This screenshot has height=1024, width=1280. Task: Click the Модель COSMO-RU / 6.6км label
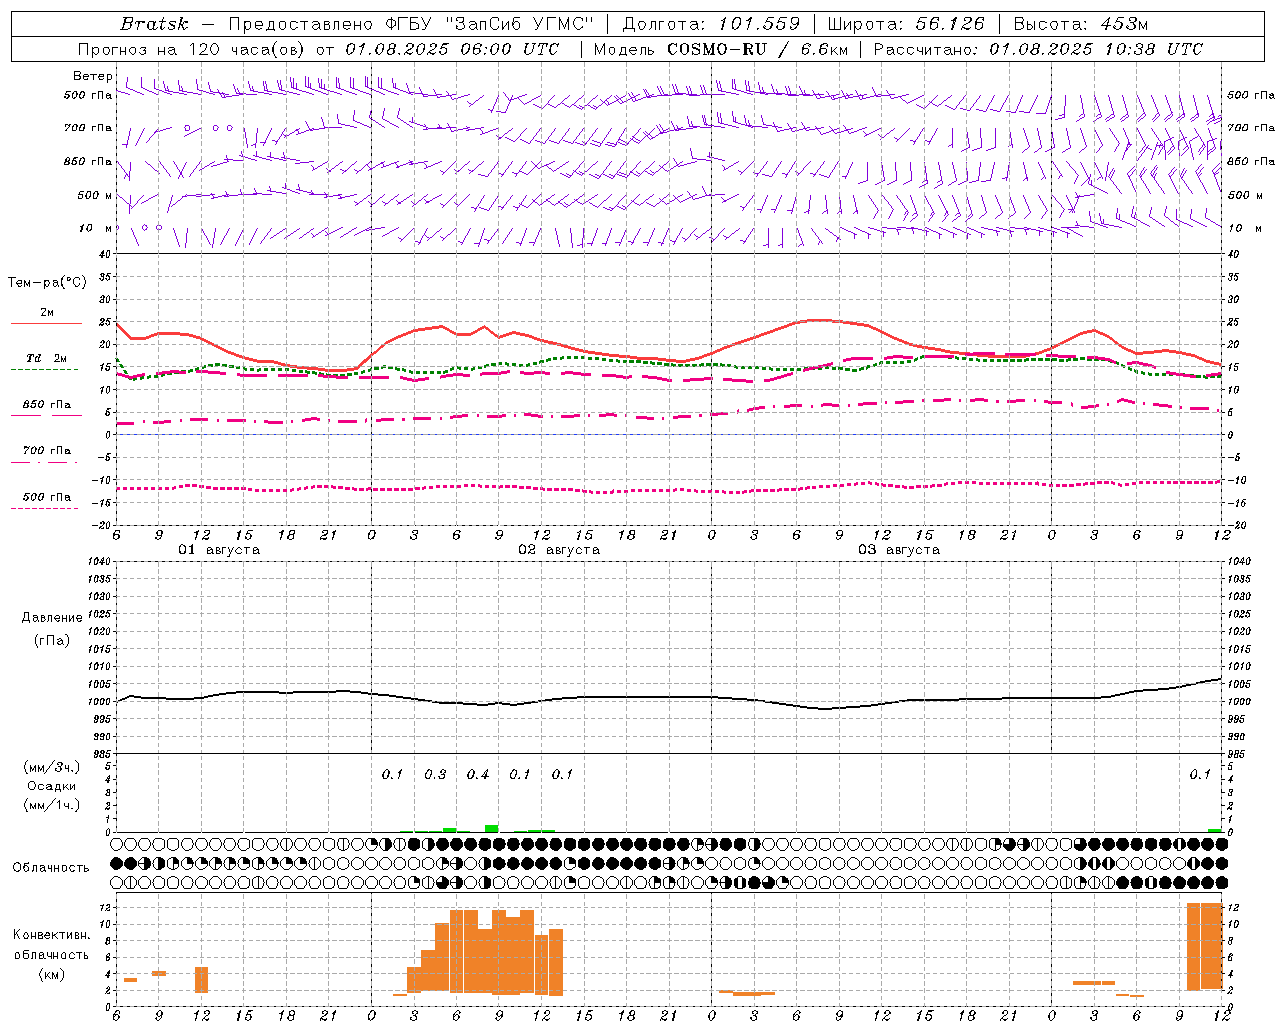720,49
